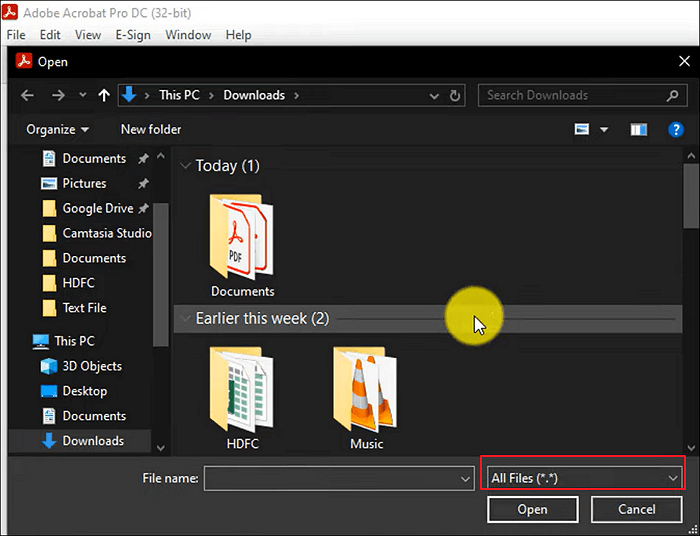The width and height of the screenshot is (700, 536).
Task: Click the pin icon beside Pictures
Action: 143,183
